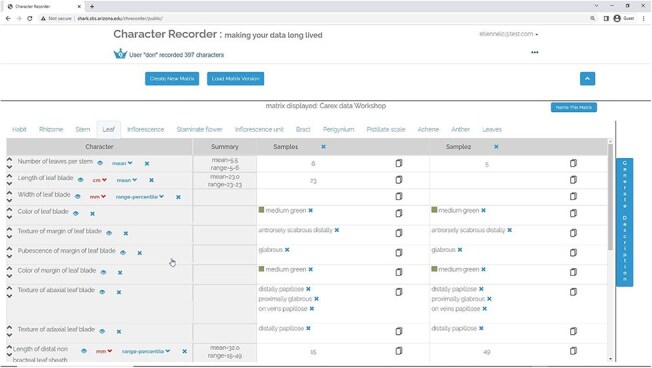Switch to the Inflorescence tab

146,129
